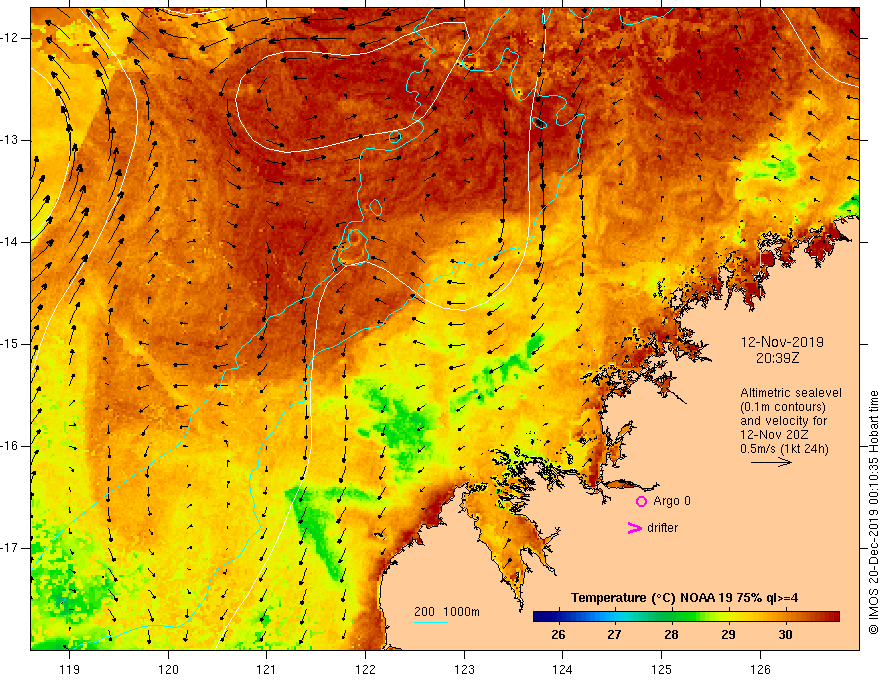Click the longitude axis label 119

[x=70, y=669]
